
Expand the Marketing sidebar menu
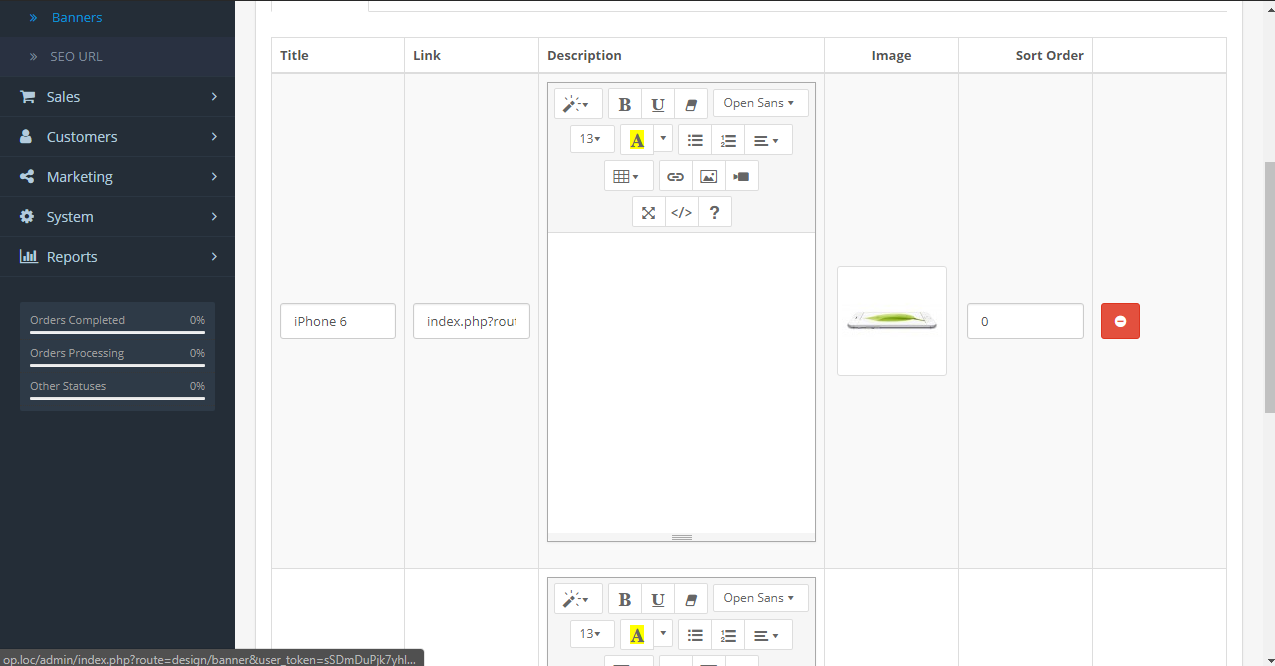[117, 177]
